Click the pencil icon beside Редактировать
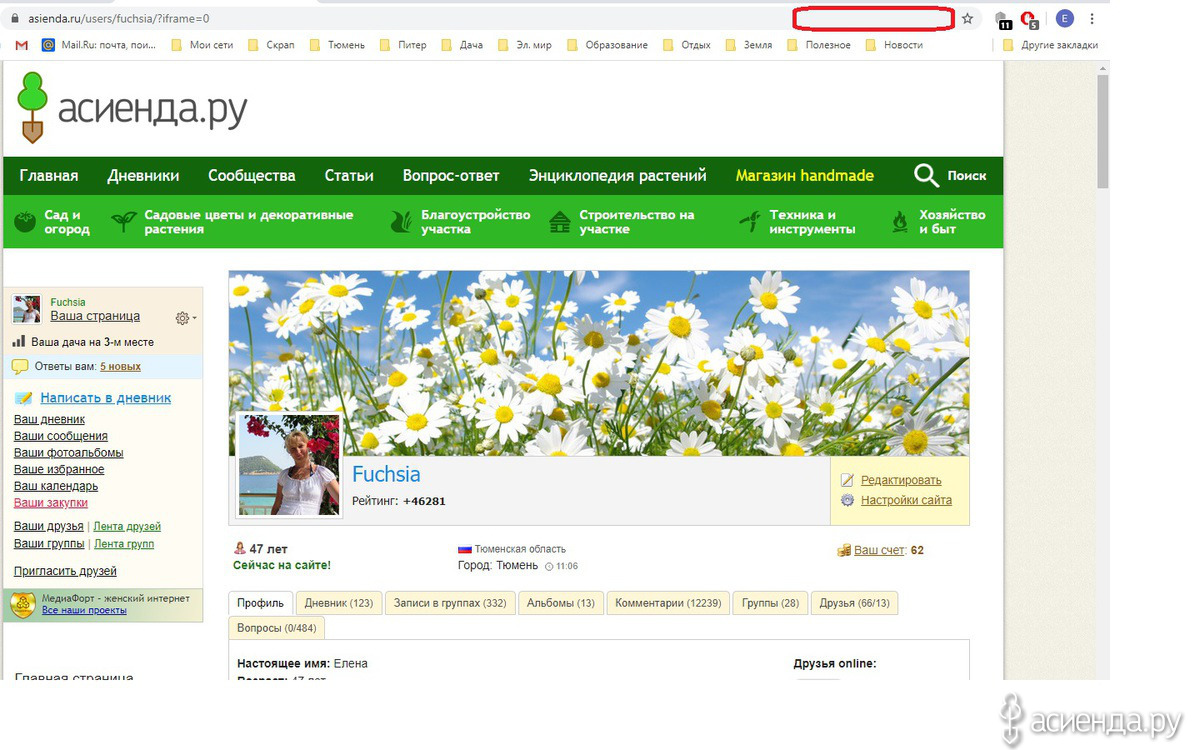The image size is (1200, 750). tap(848, 480)
